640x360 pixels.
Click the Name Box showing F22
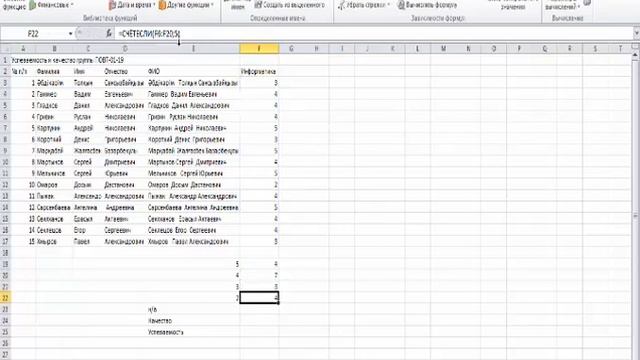click(x=33, y=33)
